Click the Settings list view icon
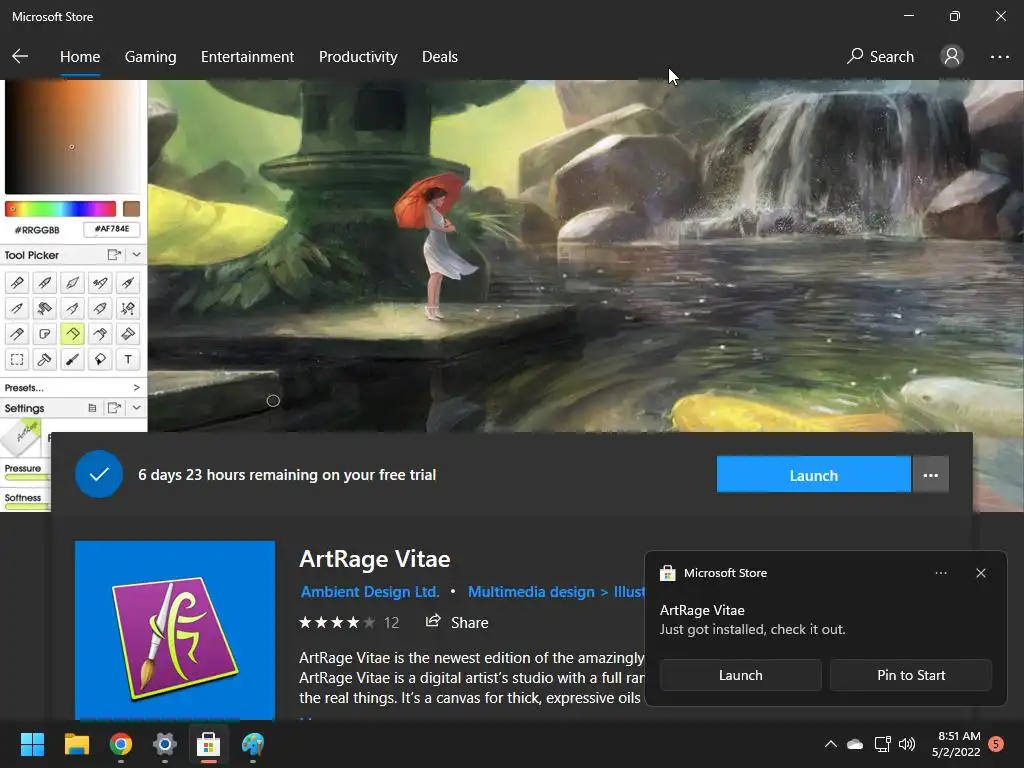The width and height of the screenshot is (1024, 768). click(x=92, y=408)
